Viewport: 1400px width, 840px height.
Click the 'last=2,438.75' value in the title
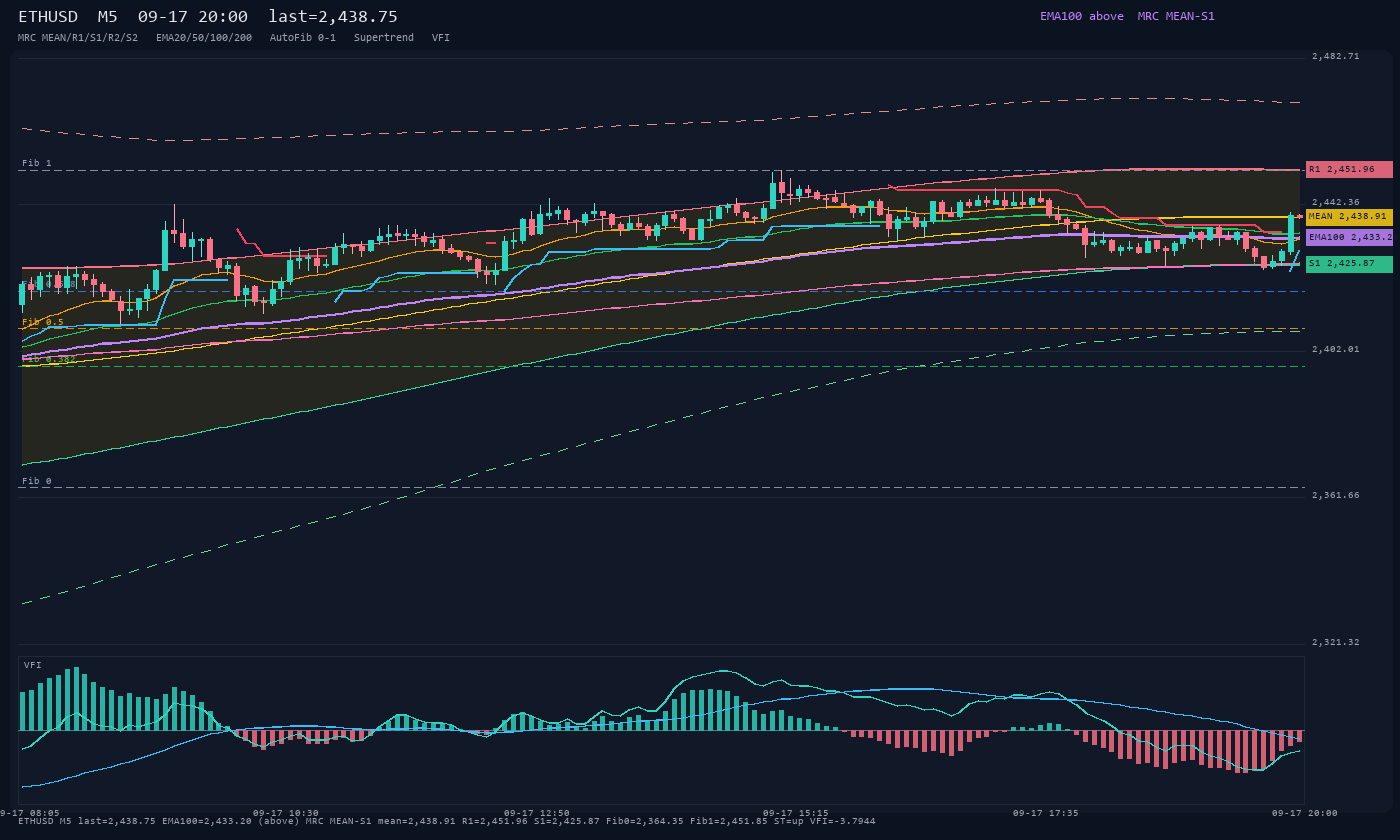[333, 17]
